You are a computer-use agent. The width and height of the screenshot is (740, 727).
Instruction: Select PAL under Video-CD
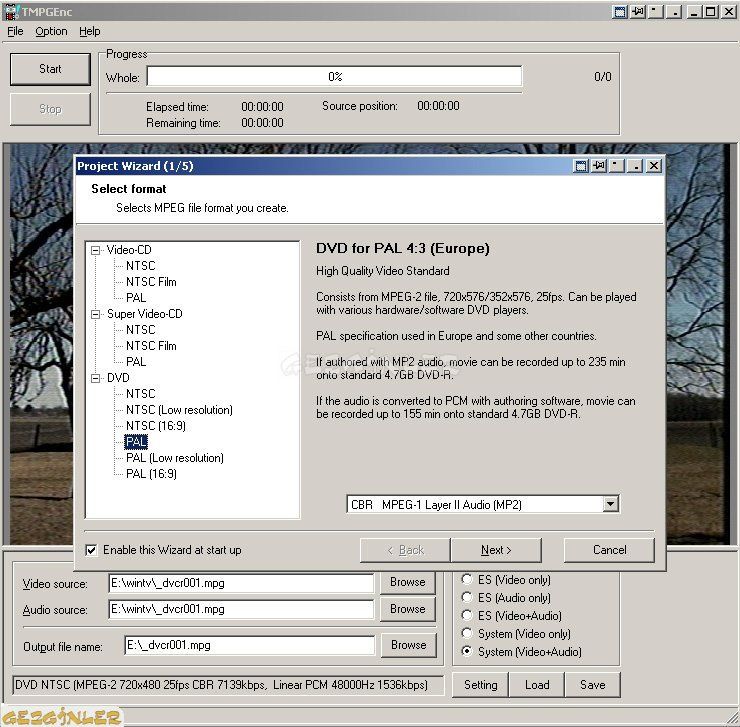pos(136,298)
